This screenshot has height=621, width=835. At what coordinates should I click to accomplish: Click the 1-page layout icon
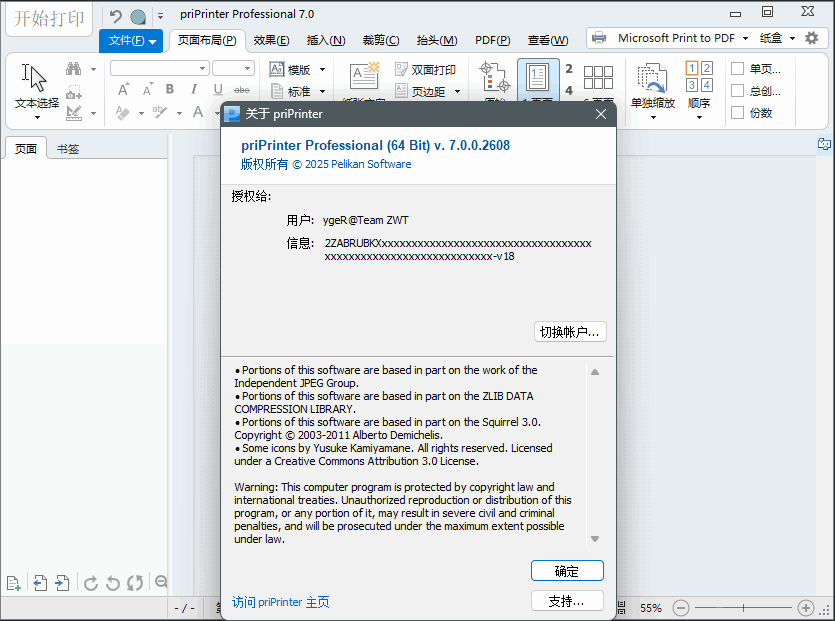[538, 80]
